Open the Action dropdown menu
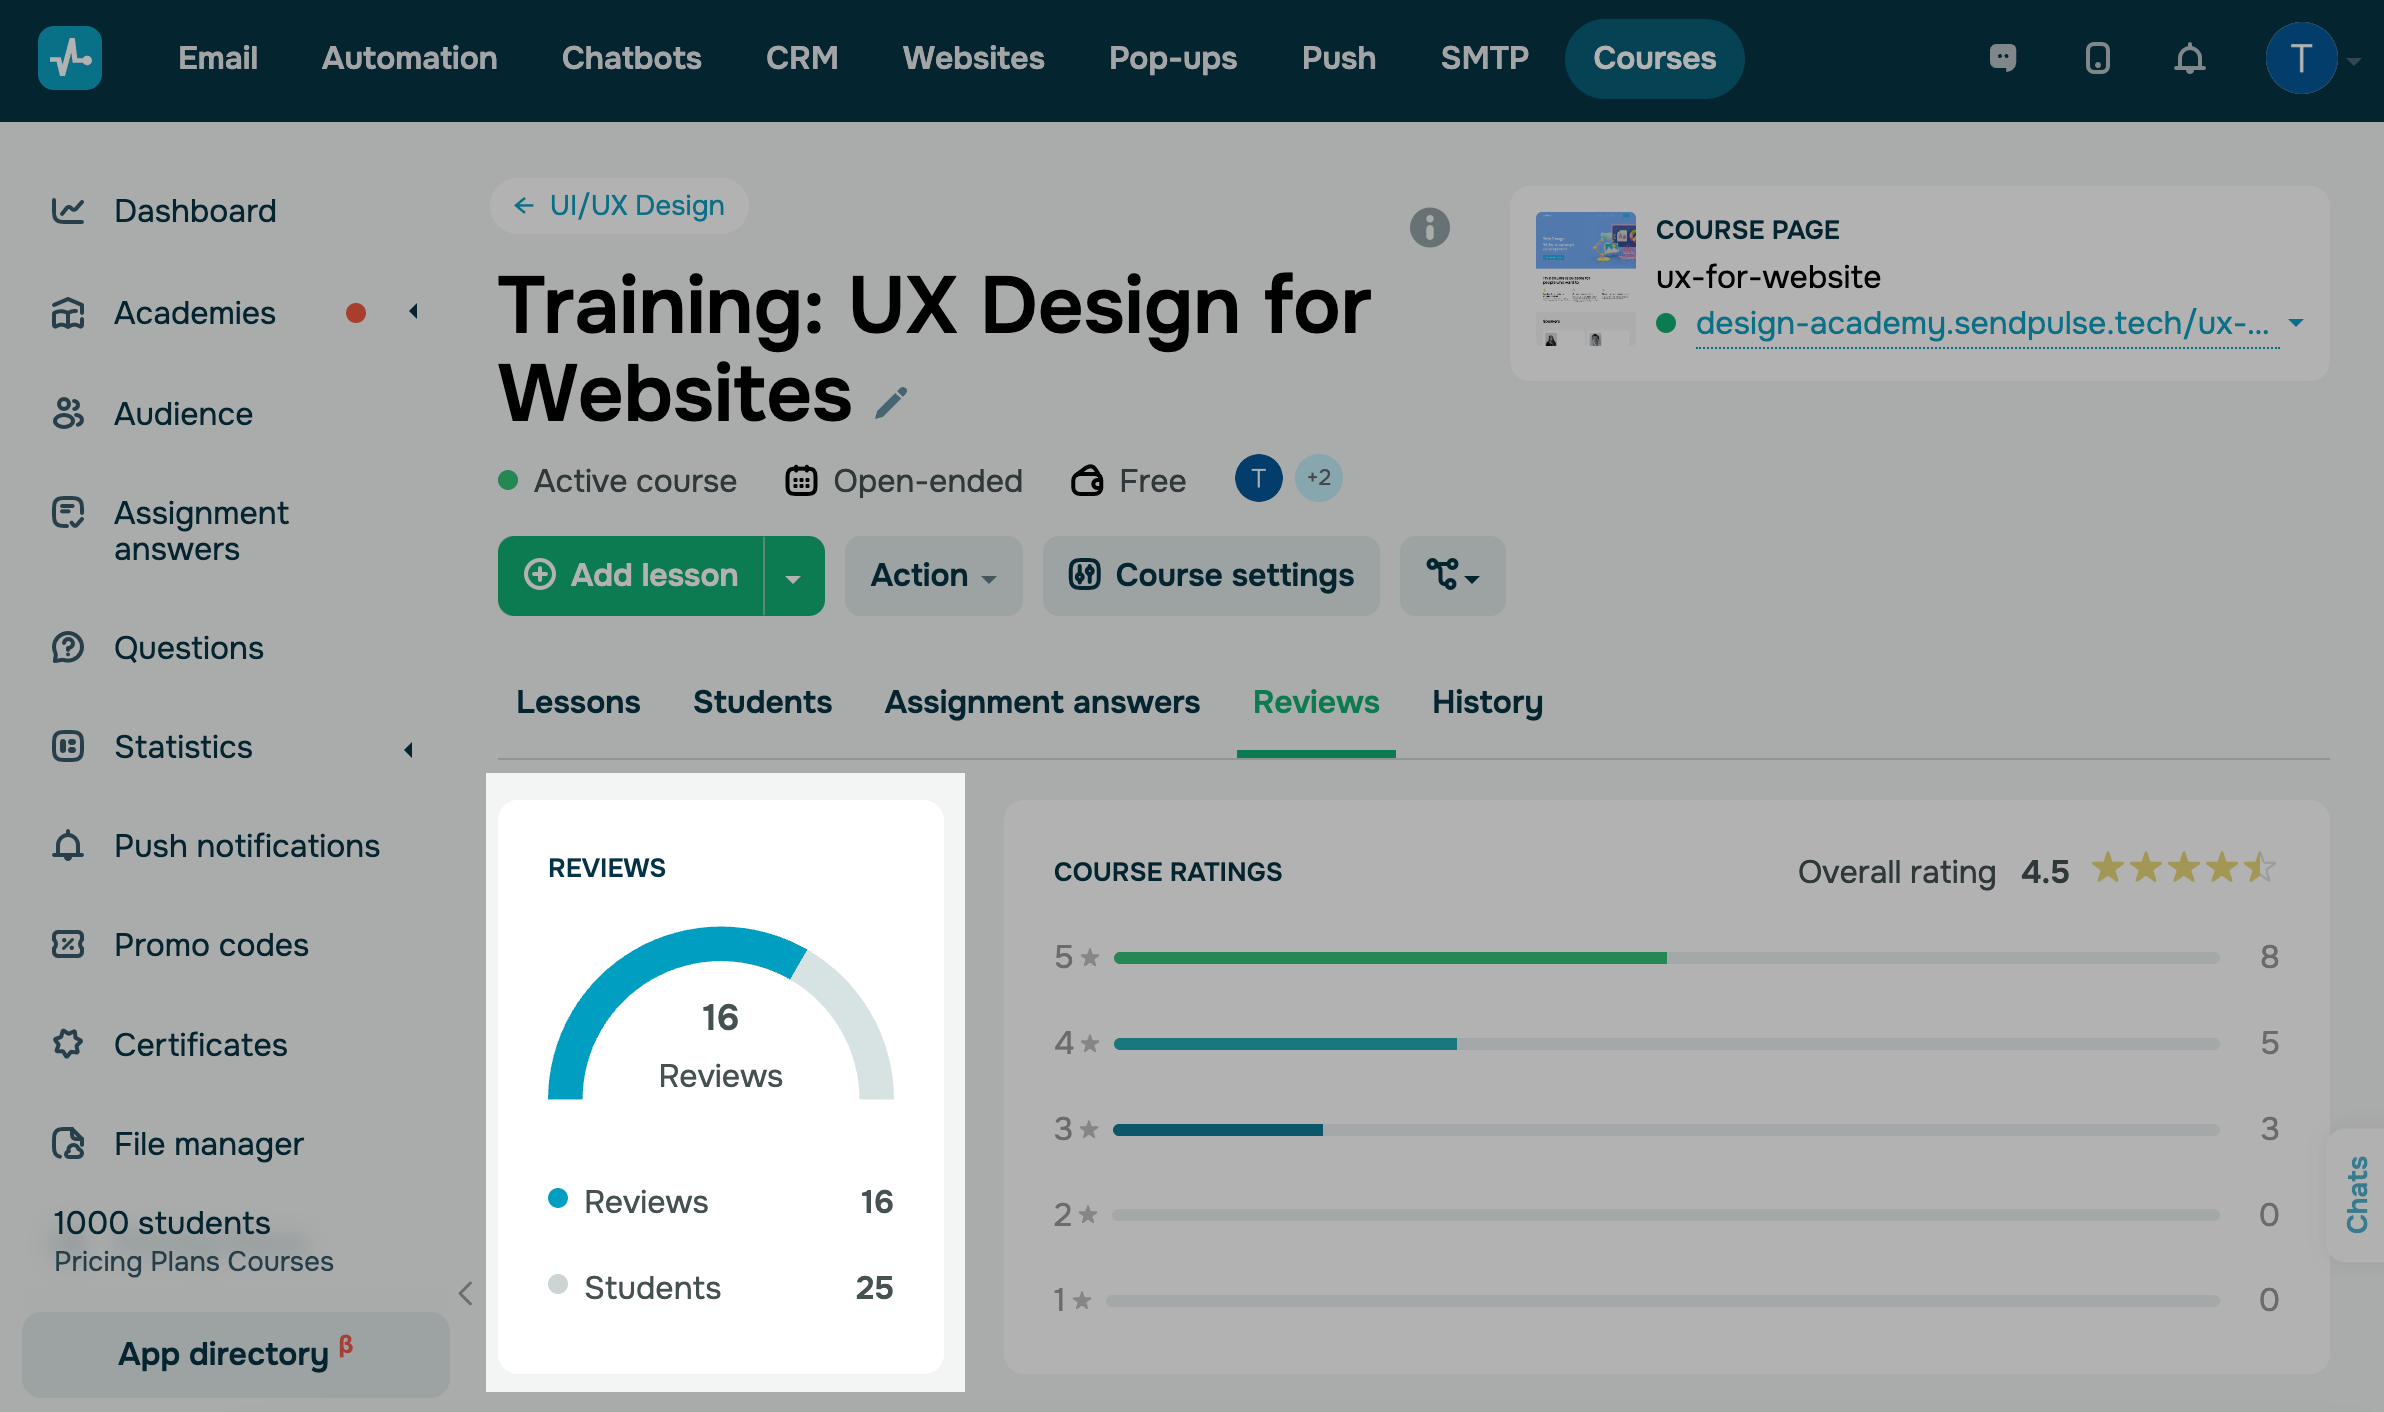The image size is (2384, 1412). (x=932, y=576)
